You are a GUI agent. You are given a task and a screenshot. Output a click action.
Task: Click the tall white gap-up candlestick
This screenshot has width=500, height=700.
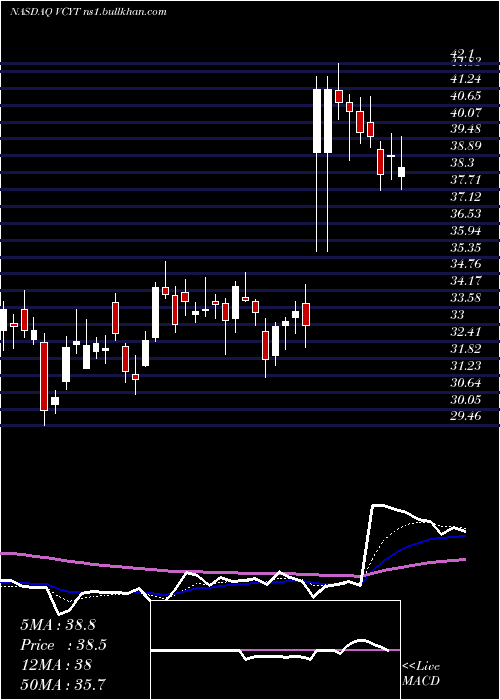(317, 121)
